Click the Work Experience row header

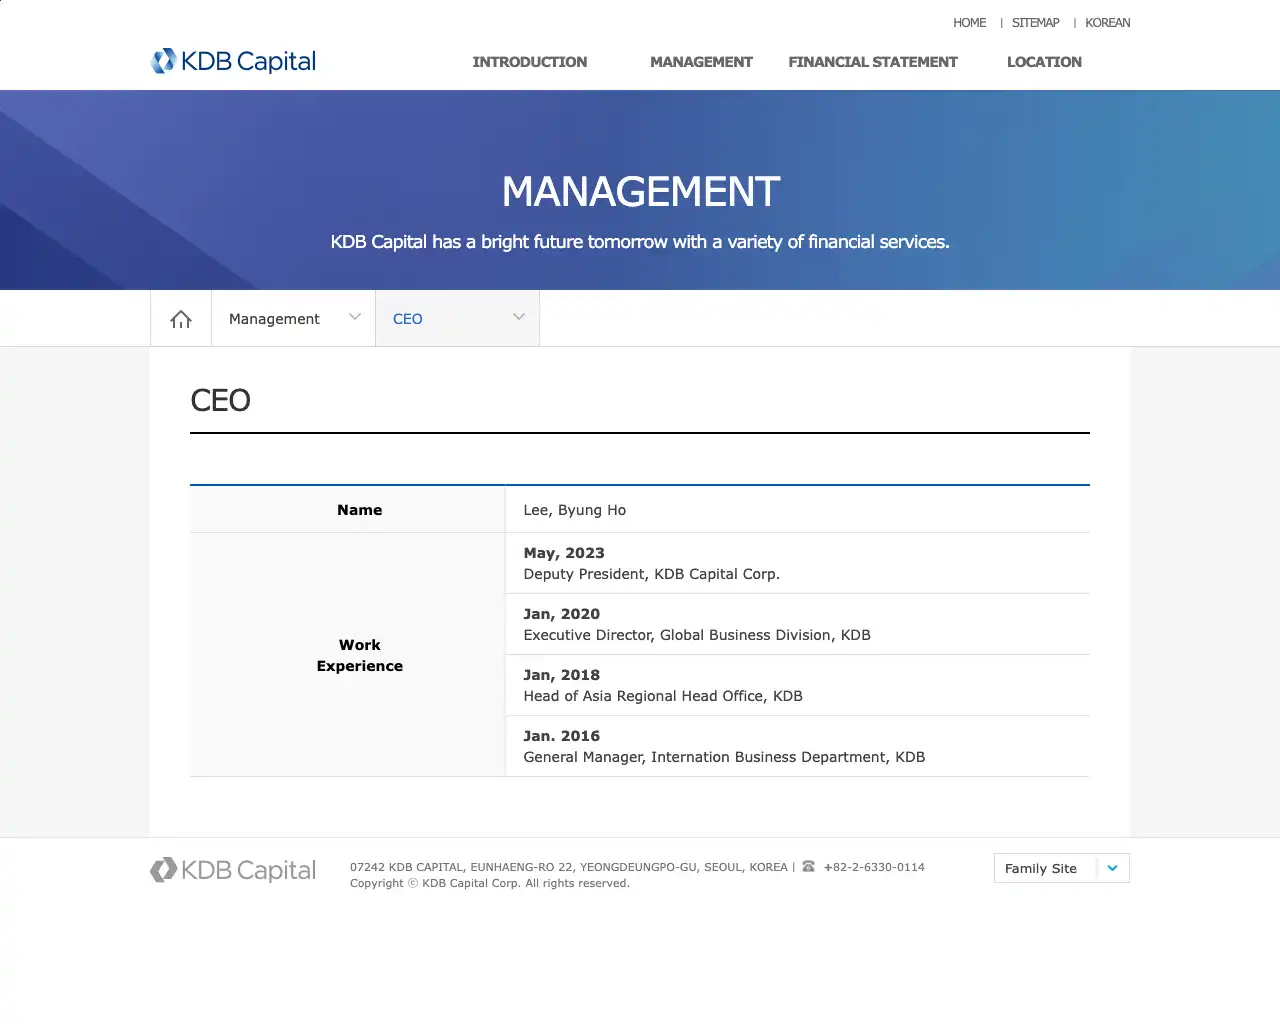click(359, 655)
